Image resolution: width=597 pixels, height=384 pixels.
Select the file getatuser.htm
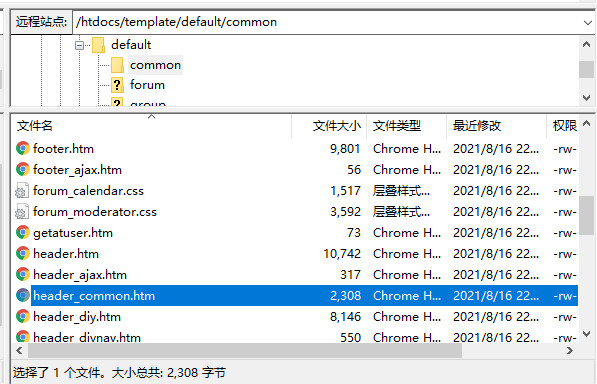(x=73, y=233)
